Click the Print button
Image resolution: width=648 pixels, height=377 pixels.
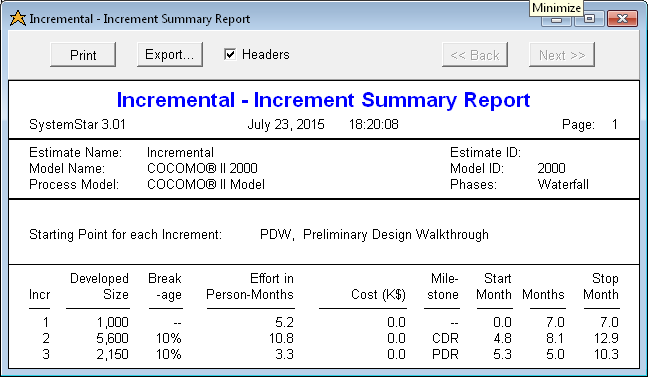[x=83, y=55]
